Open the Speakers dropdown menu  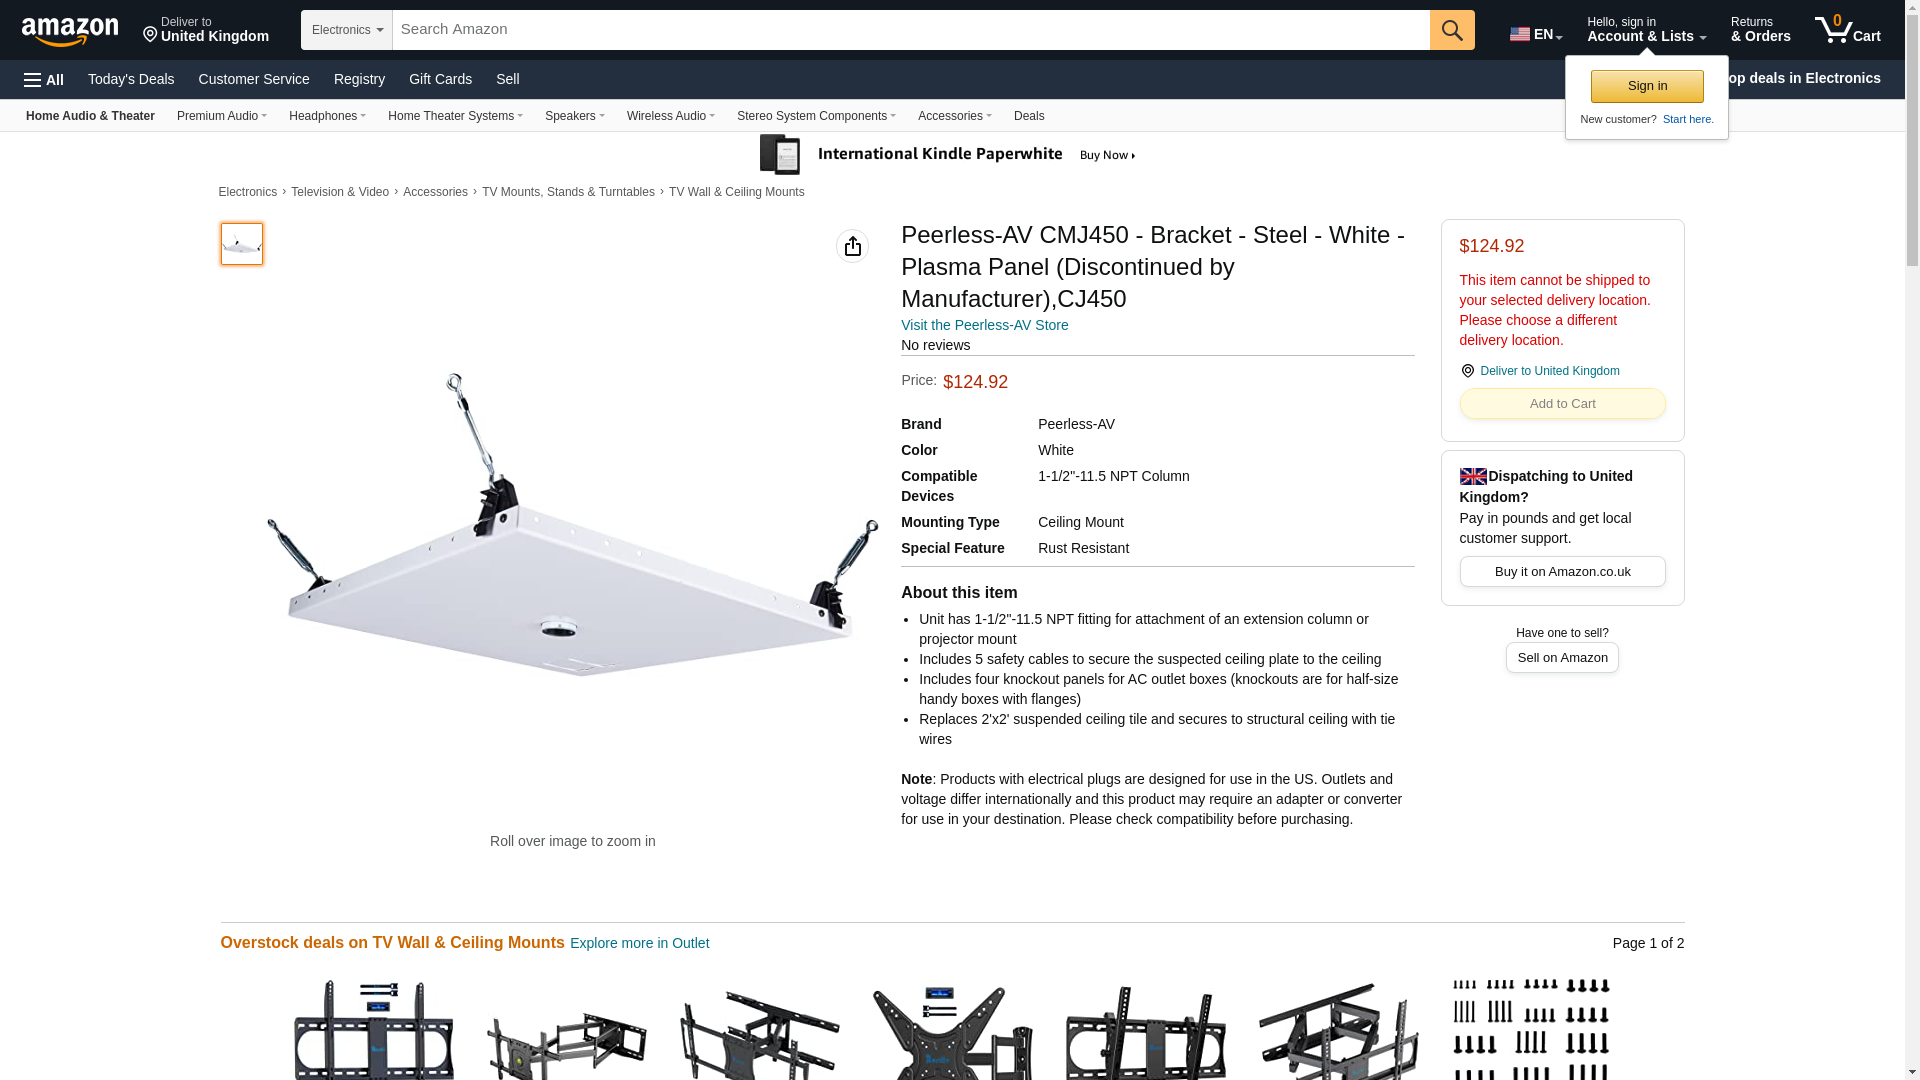(x=574, y=116)
